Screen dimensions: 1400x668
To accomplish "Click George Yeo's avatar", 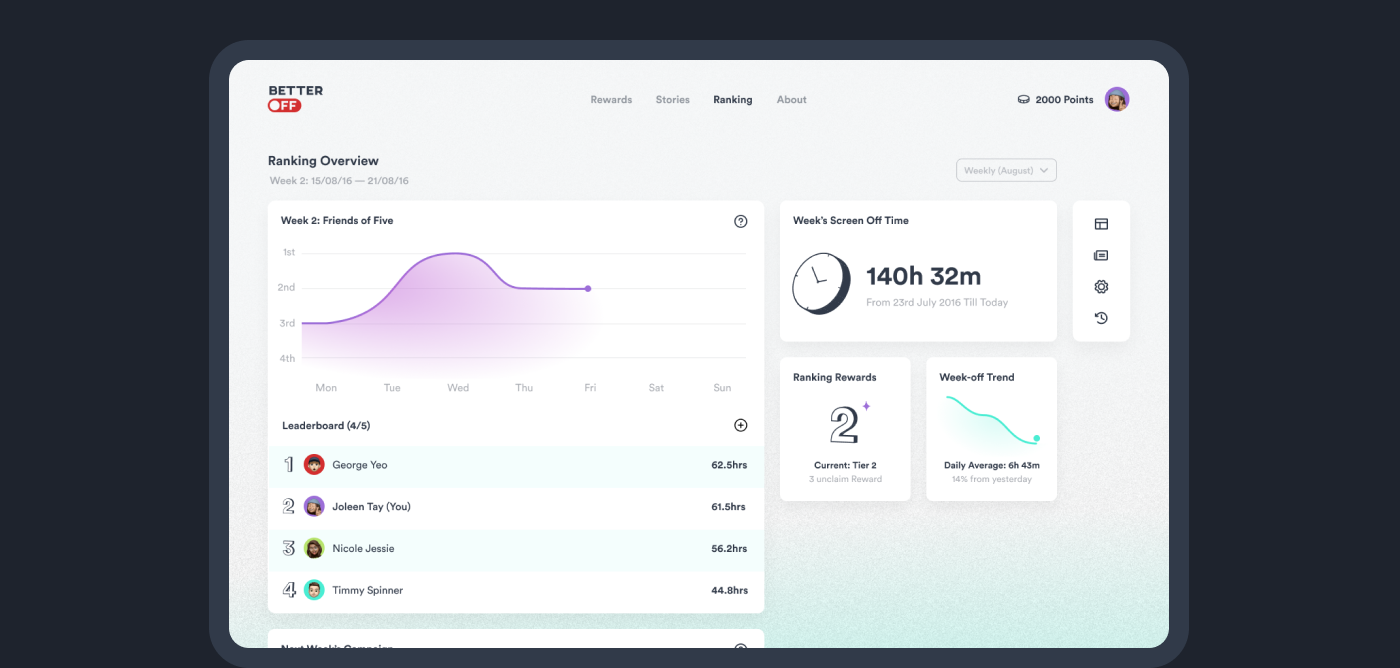I will (x=314, y=465).
